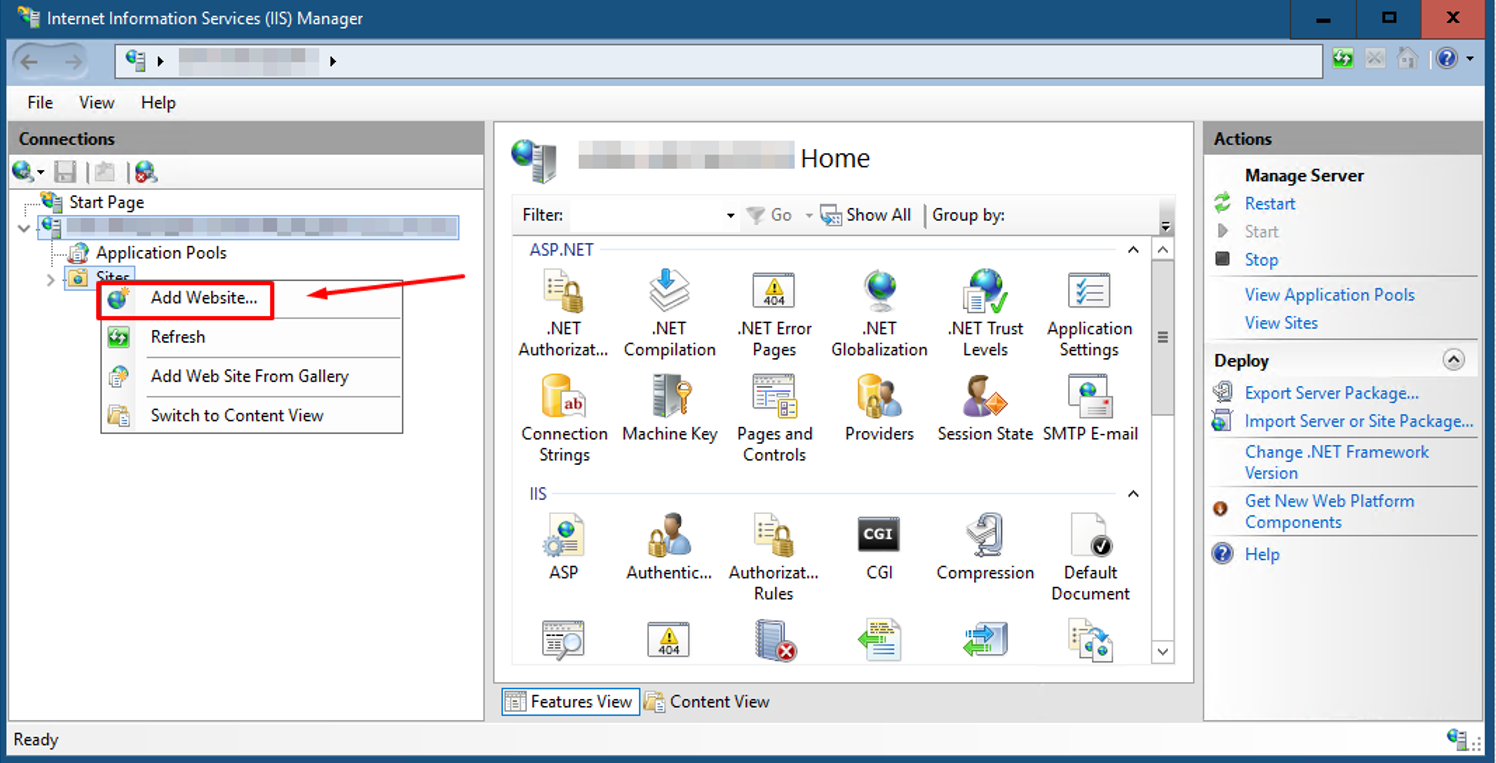Screen dimensions: 1496x763
Task: Click the features list scroll up arrow
Action: 1162,248
